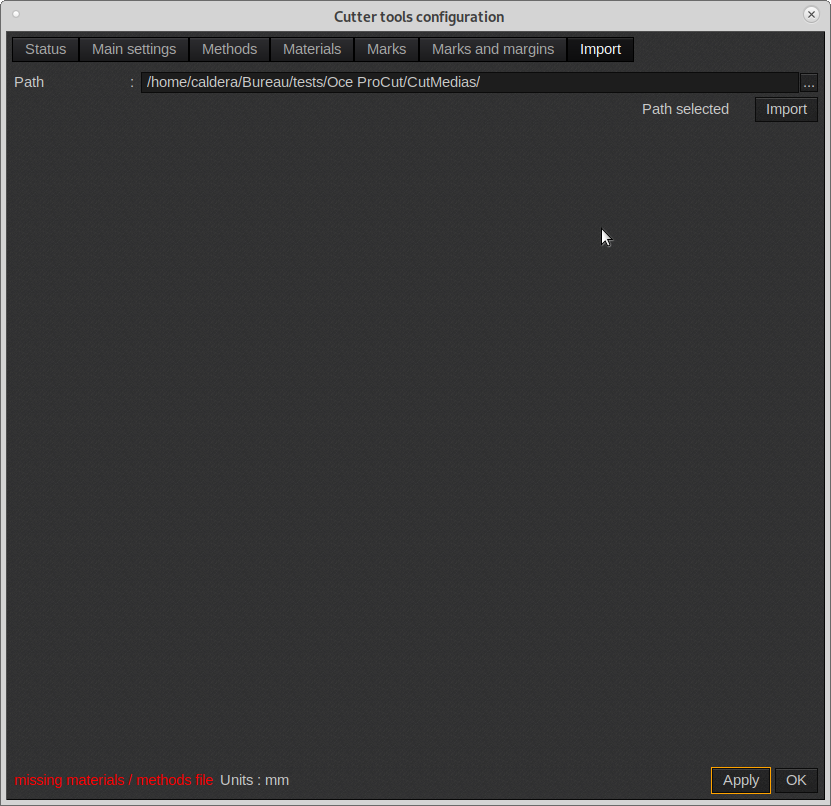Close the Cutter tools configuration dialog
The image size is (831, 806).
click(811, 14)
